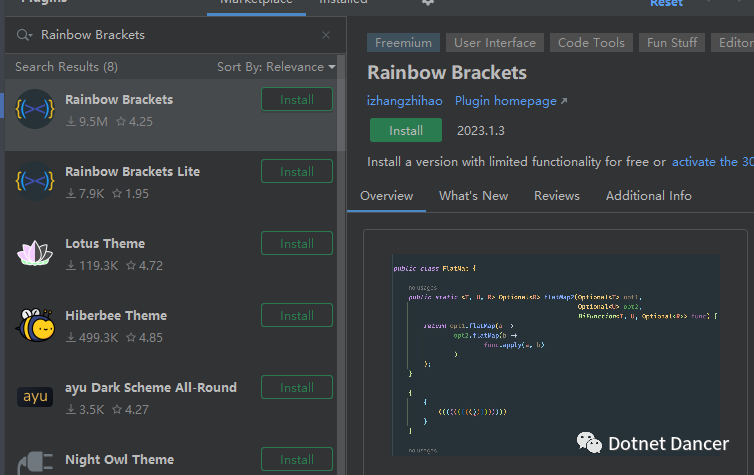Click the green Install button in details

click(x=405, y=130)
